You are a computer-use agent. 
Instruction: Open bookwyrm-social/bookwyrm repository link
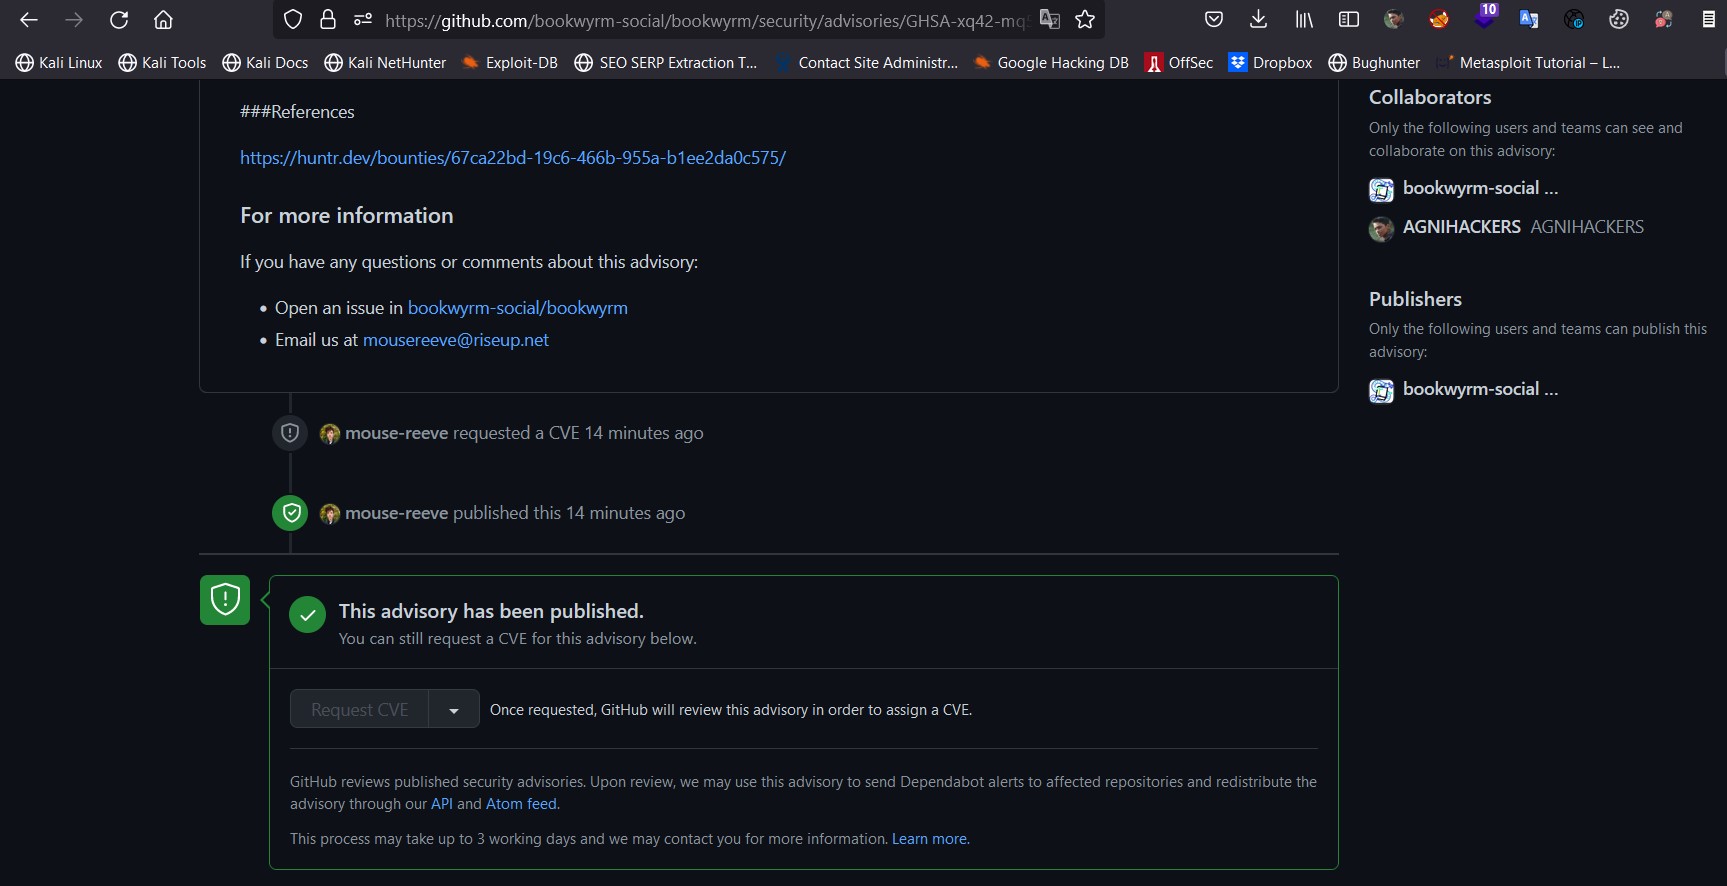pyautogui.click(x=518, y=308)
